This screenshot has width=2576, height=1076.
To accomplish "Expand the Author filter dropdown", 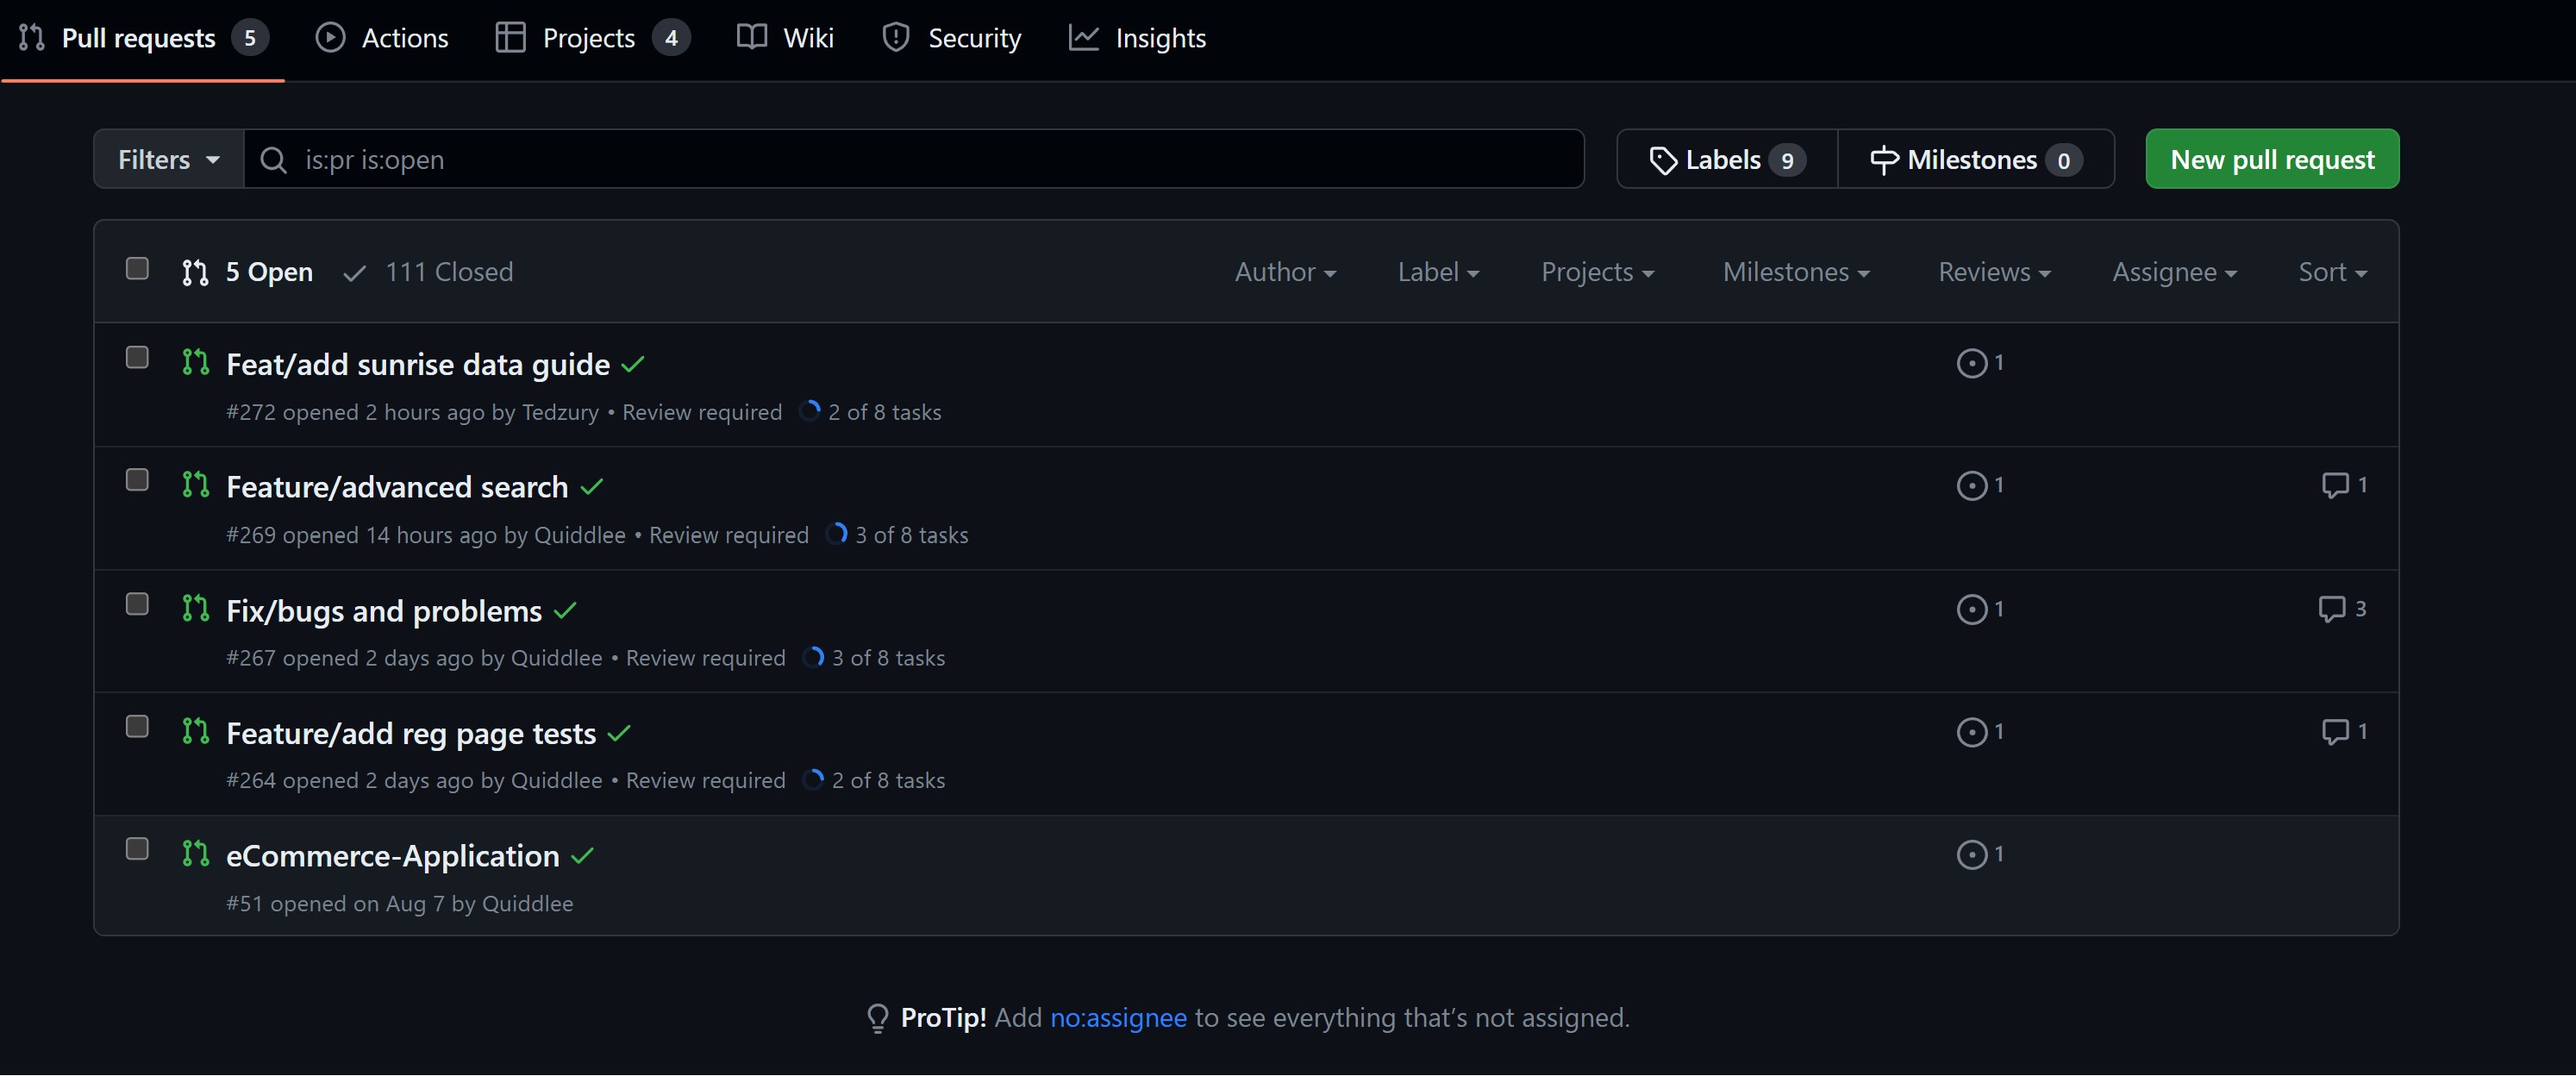I will [1284, 272].
